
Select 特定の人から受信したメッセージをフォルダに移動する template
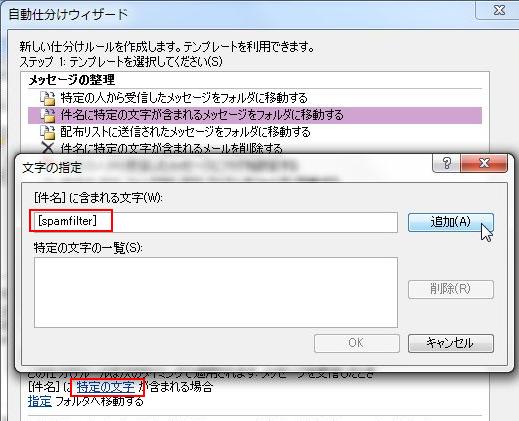pos(184,98)
